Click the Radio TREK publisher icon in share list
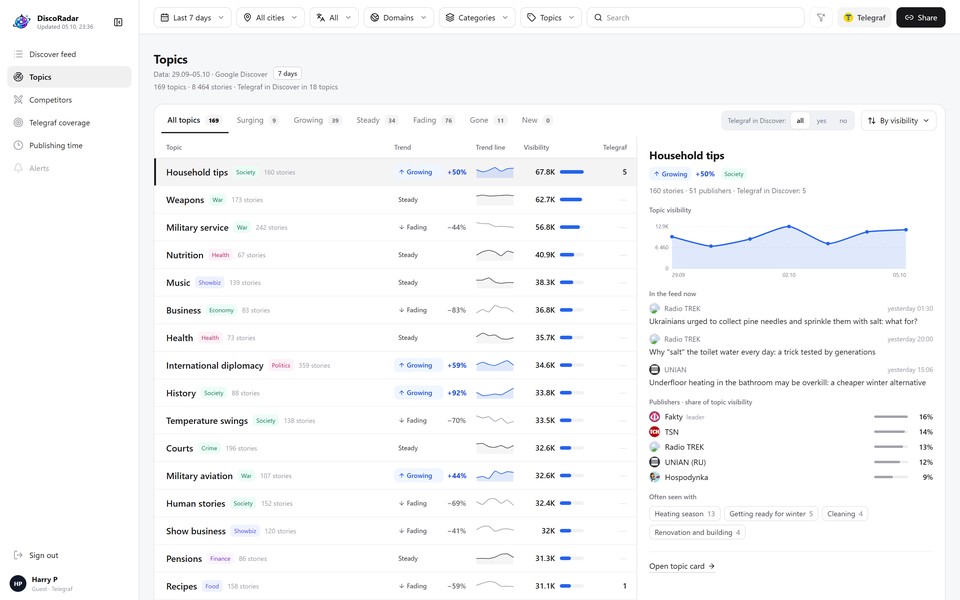The height and width of the screenshot is (600, 960). pyautogui.click(x=654, y=447)
